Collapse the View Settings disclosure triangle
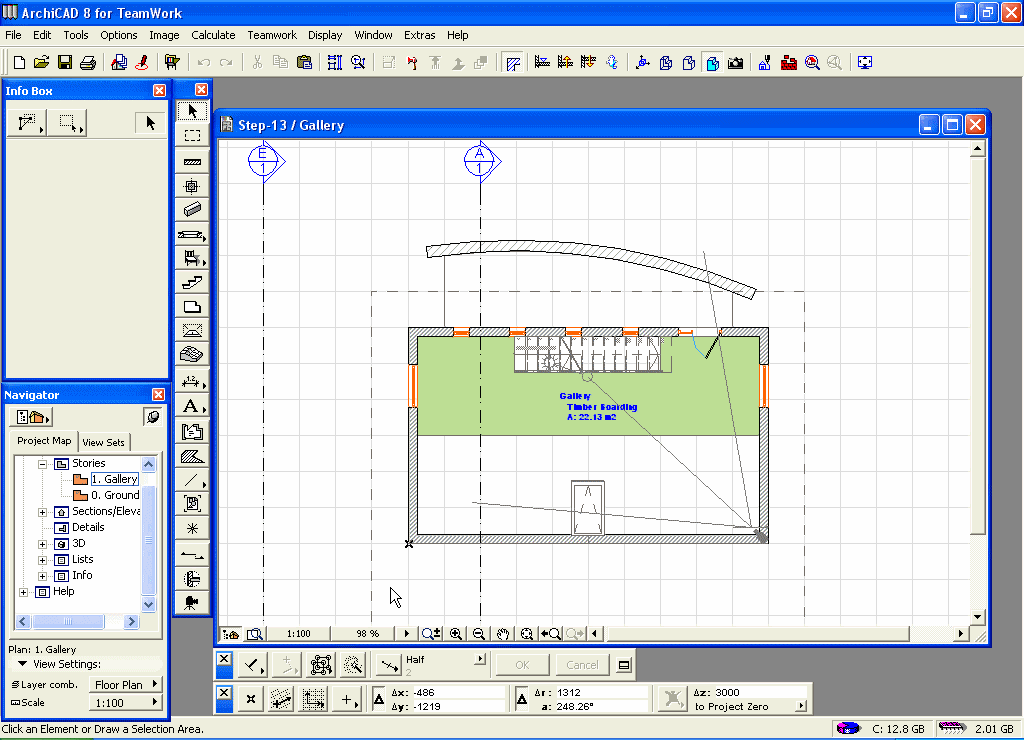This screenshot has height=740, width=1024. [x=22, y=664]
